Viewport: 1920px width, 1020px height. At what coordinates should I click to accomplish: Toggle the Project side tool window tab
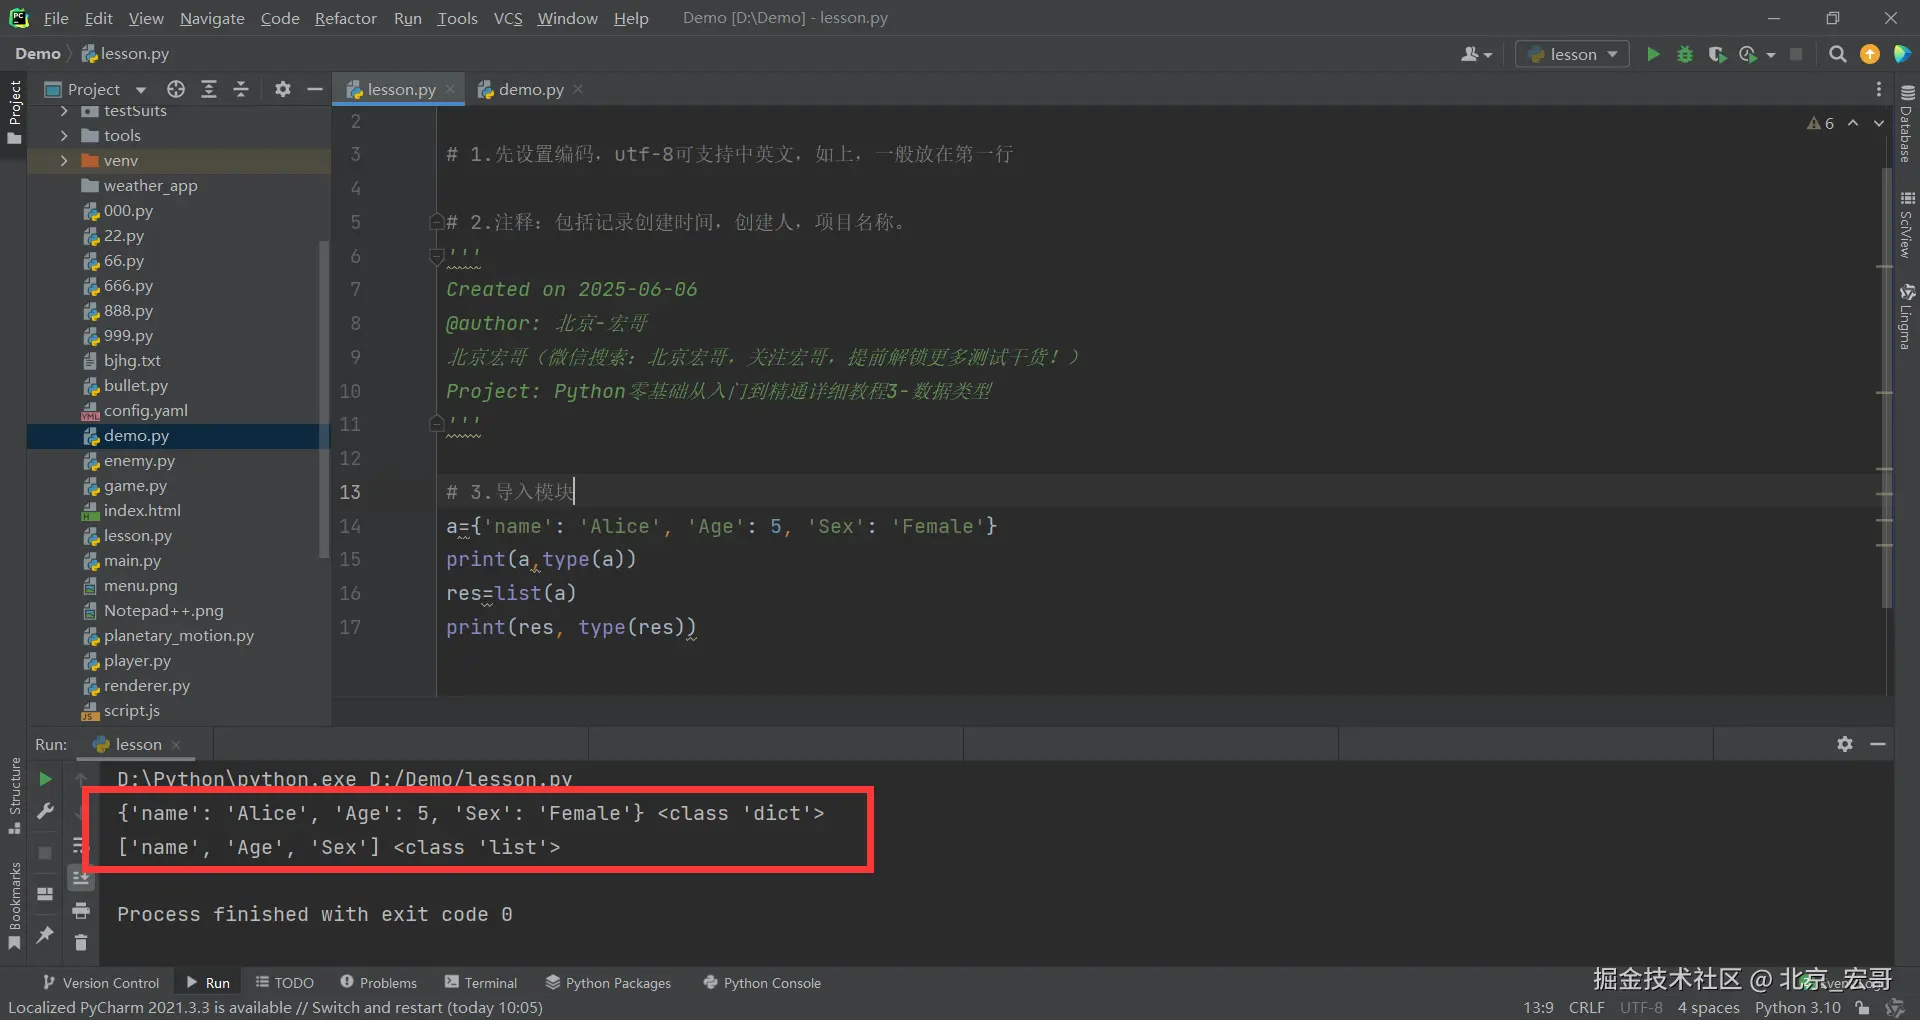click(x=14, y=112)
